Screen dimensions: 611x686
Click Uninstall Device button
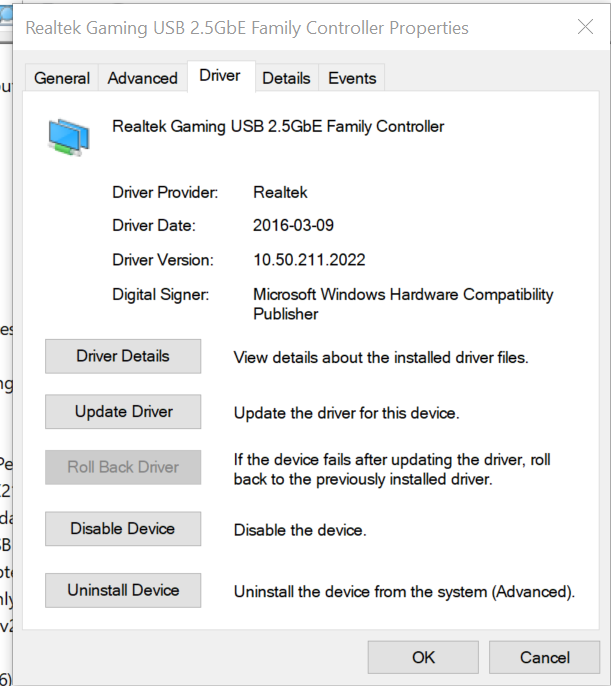[123, 590]
